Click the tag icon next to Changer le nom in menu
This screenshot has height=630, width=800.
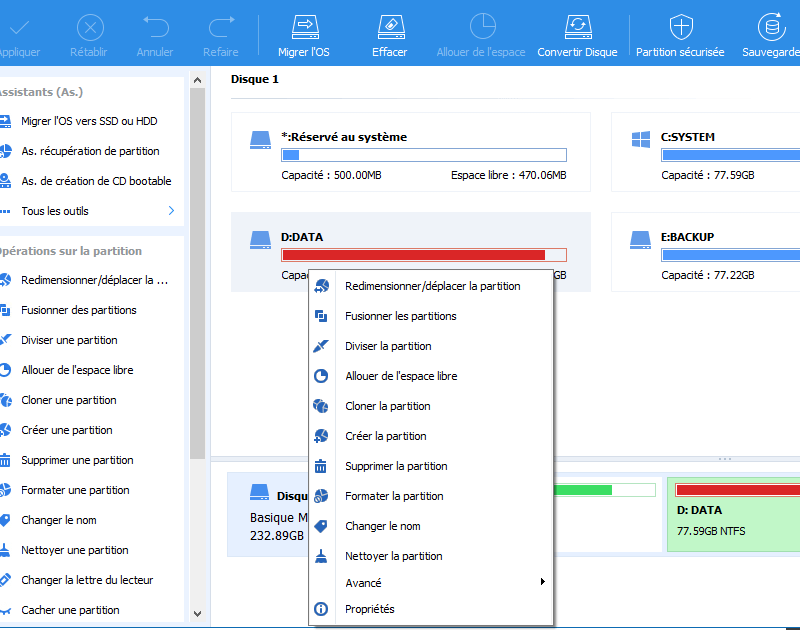pos(321,526)
